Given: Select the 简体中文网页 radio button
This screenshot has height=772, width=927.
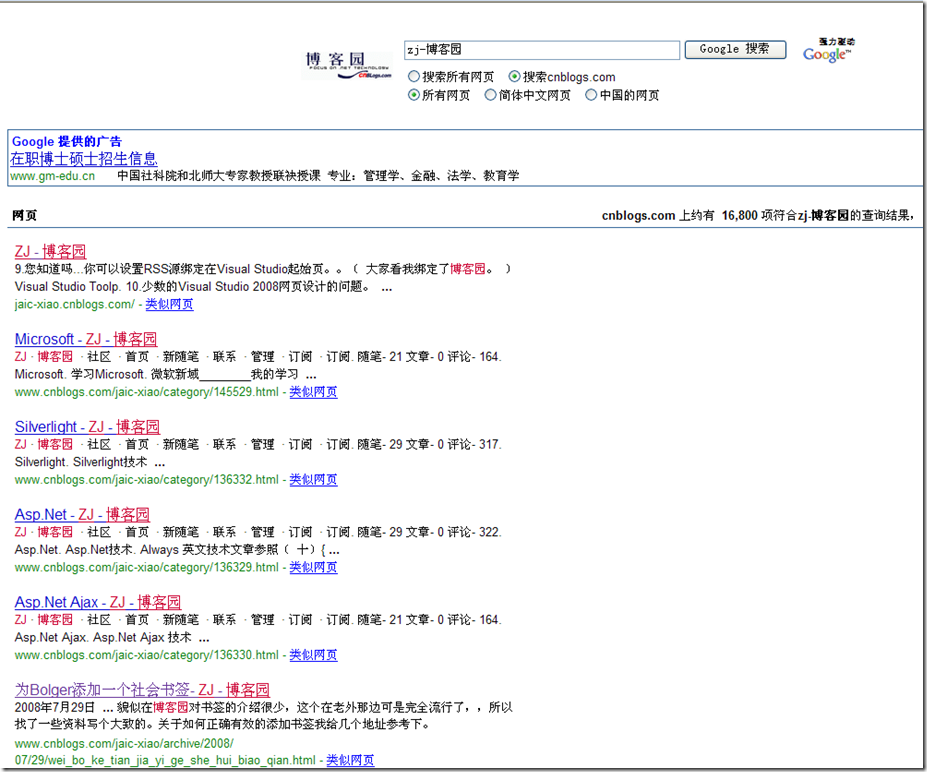Looking at the screenshot, I should 490,95.
